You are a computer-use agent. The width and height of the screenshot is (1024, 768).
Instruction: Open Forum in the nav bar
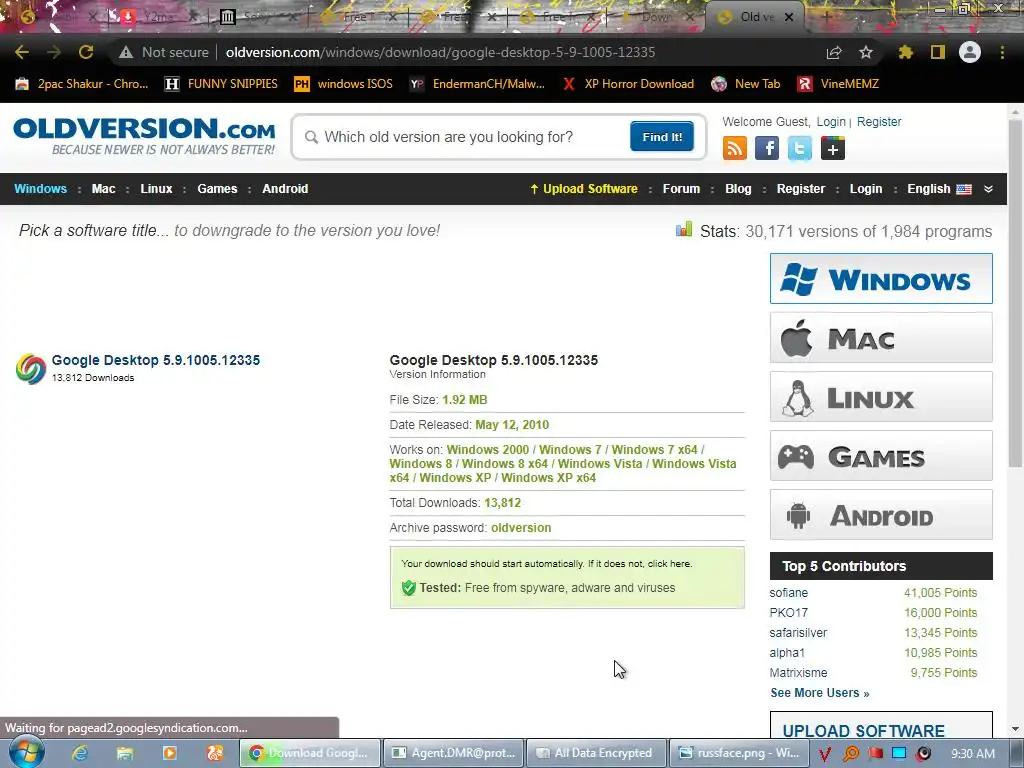tap(681, 189)
